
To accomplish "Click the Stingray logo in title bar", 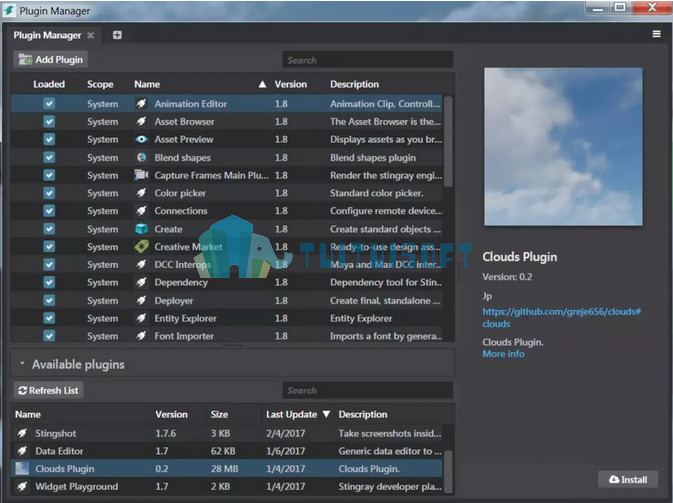I will click(x=9, y=10).
